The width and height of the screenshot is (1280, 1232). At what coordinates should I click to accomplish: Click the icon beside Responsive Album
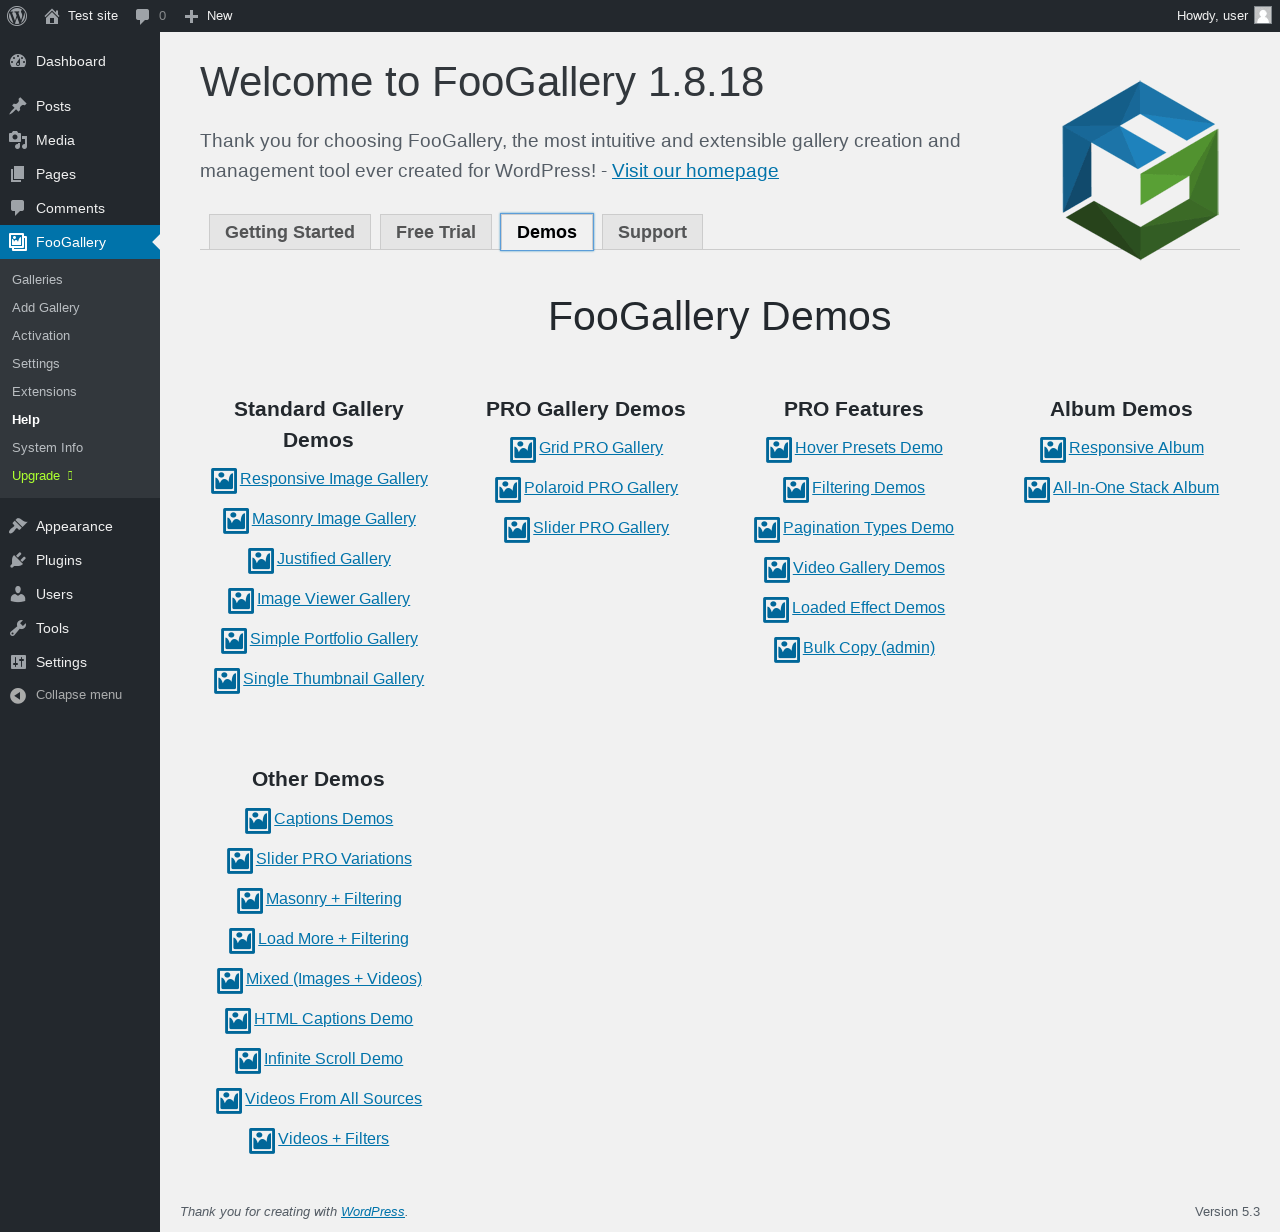pyautogui.click(x=1053, y=450)
